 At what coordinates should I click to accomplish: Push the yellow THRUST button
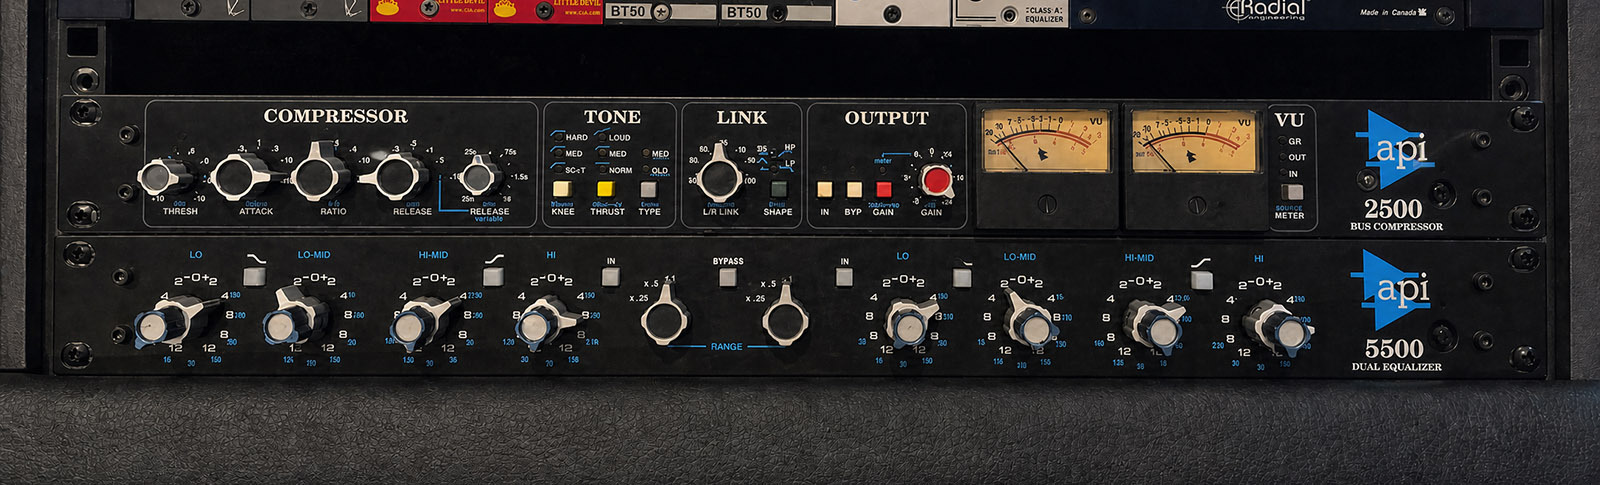pos(606,189)
